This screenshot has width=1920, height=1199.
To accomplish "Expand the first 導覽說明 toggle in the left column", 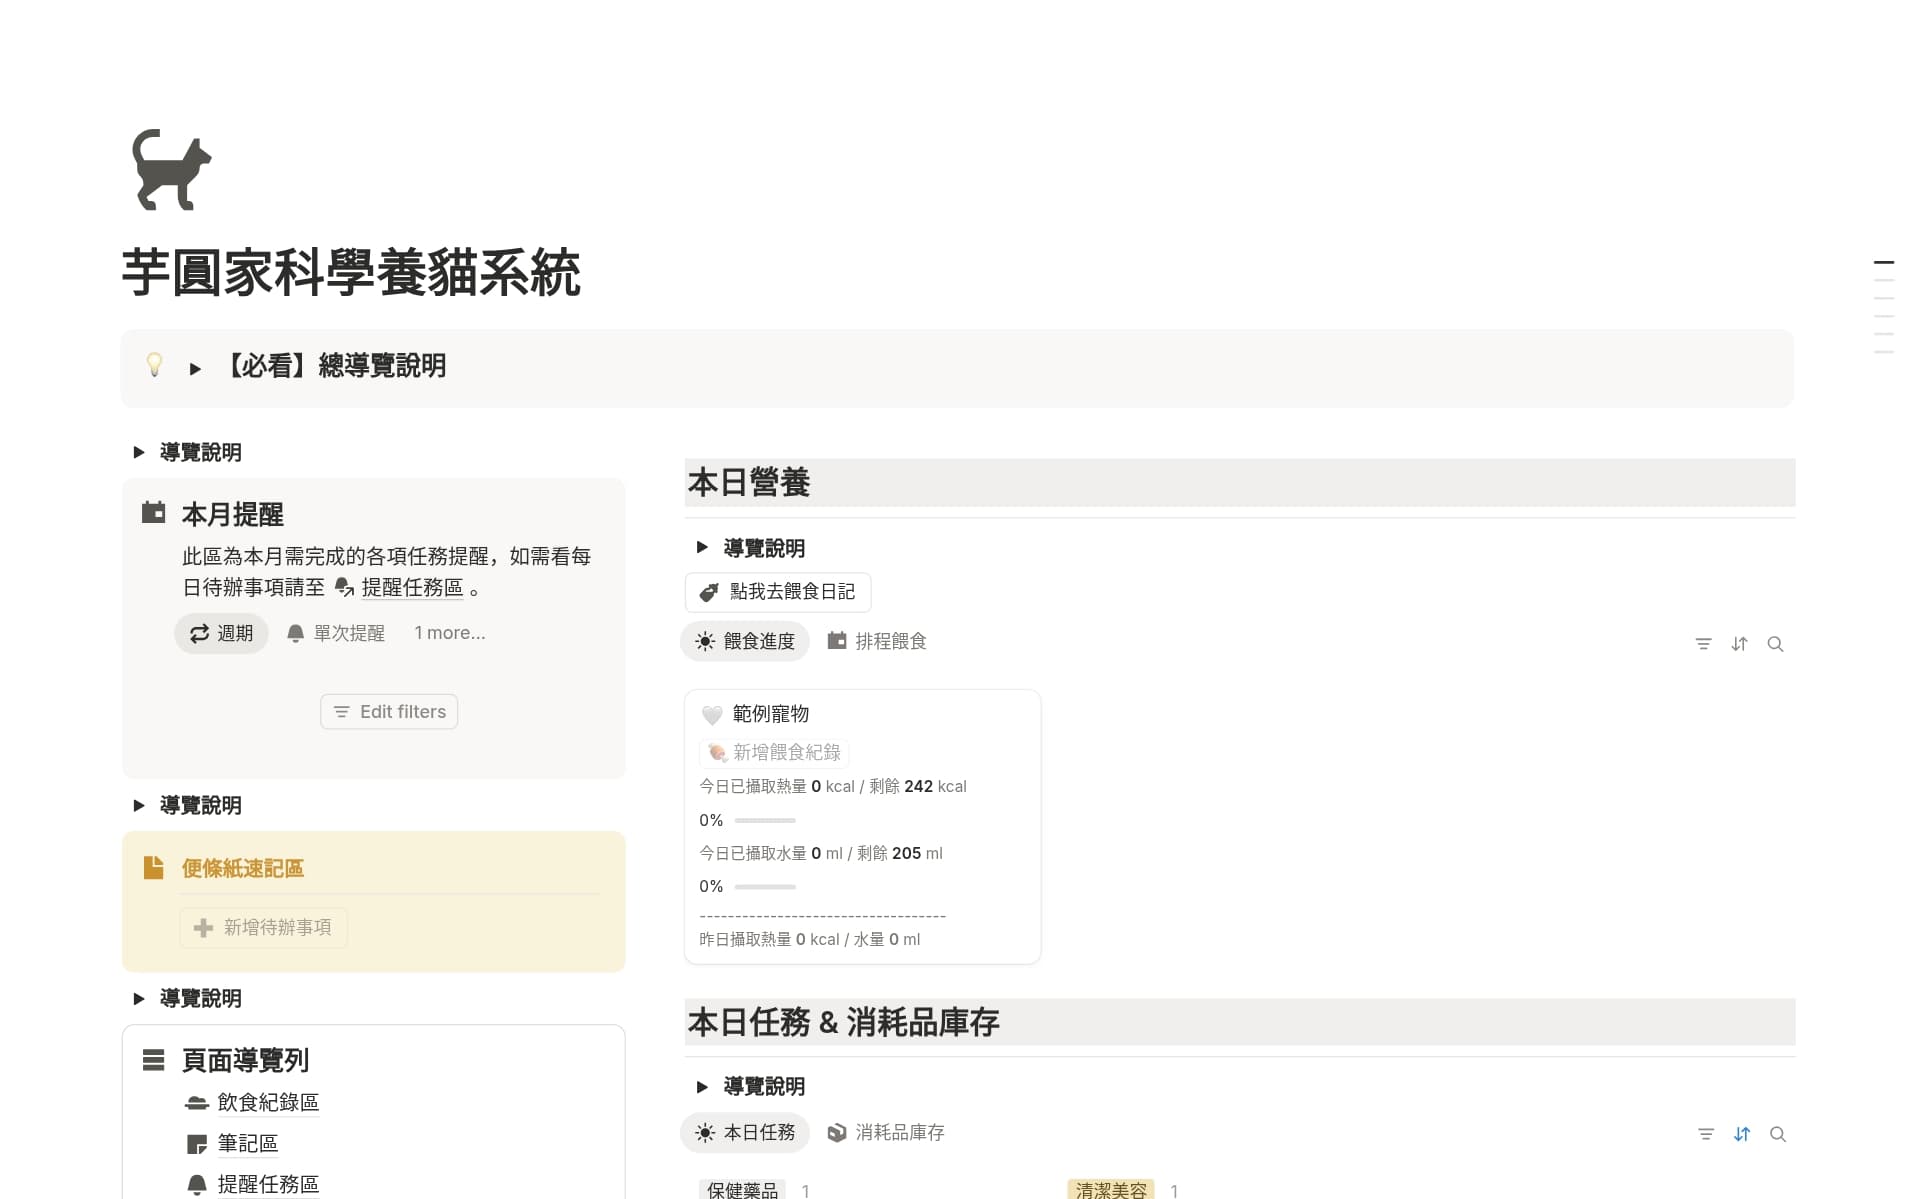I will [140, 452].
